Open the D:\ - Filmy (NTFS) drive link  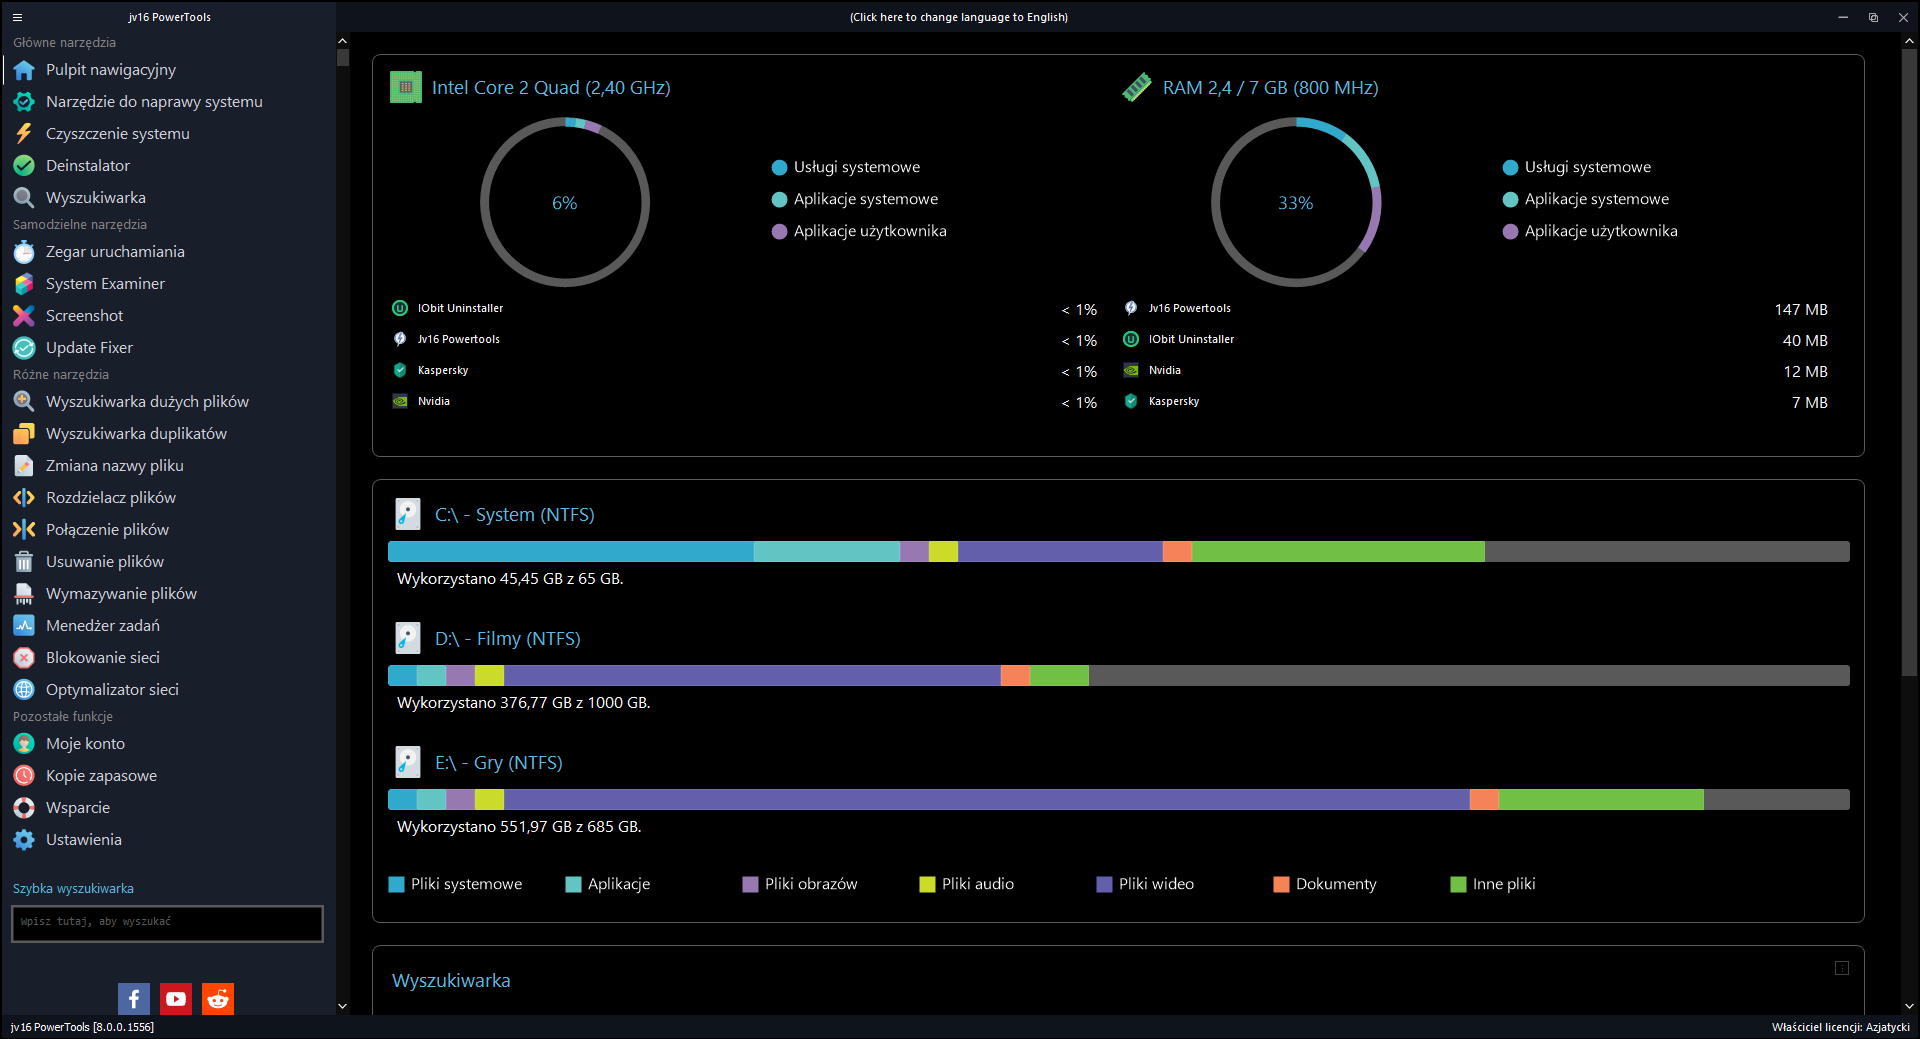(x=507, y=639)
